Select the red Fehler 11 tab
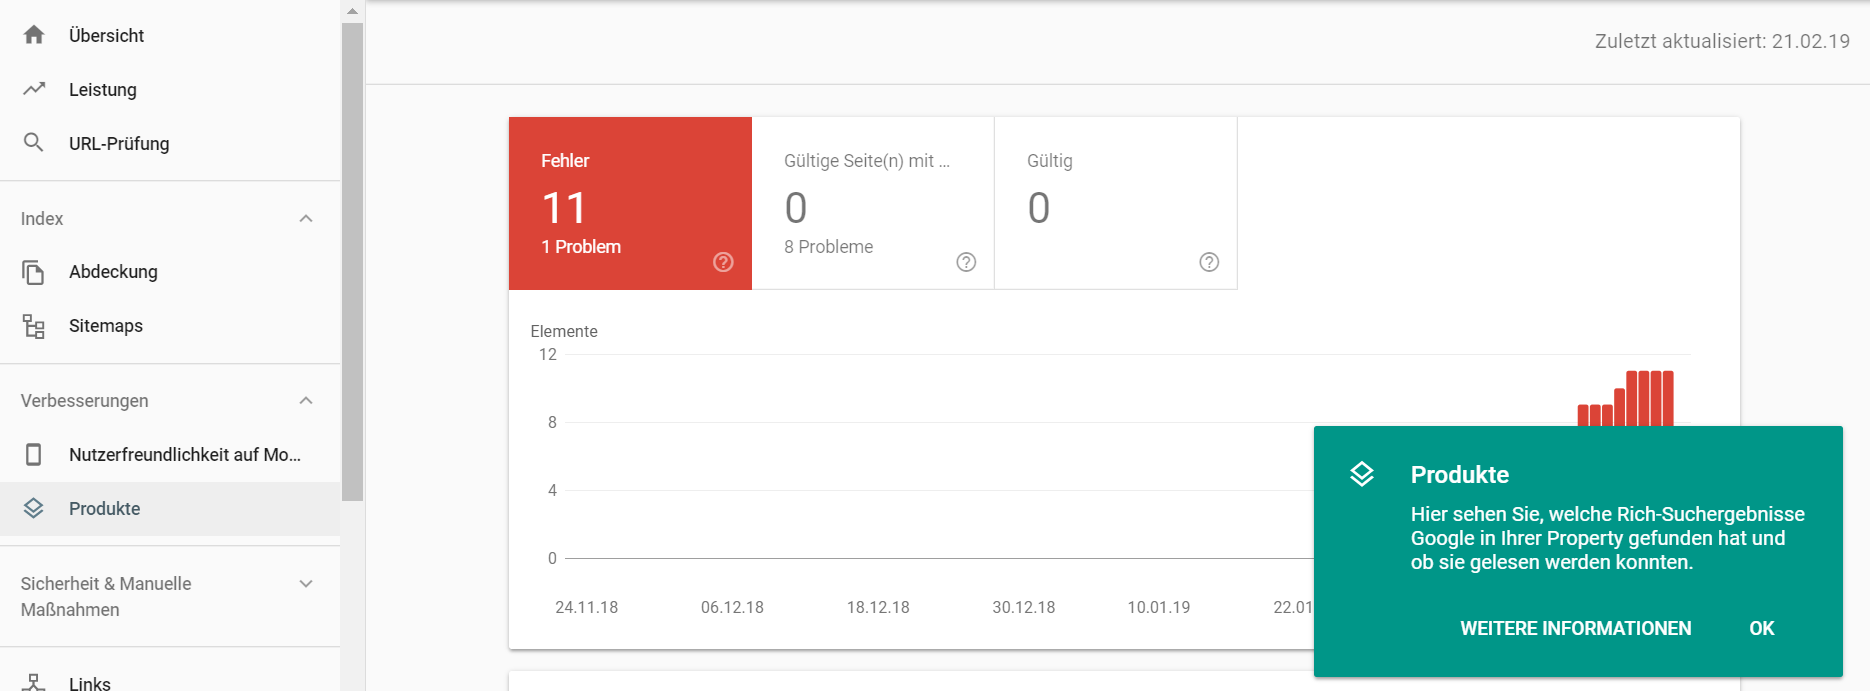 [630, 204]
